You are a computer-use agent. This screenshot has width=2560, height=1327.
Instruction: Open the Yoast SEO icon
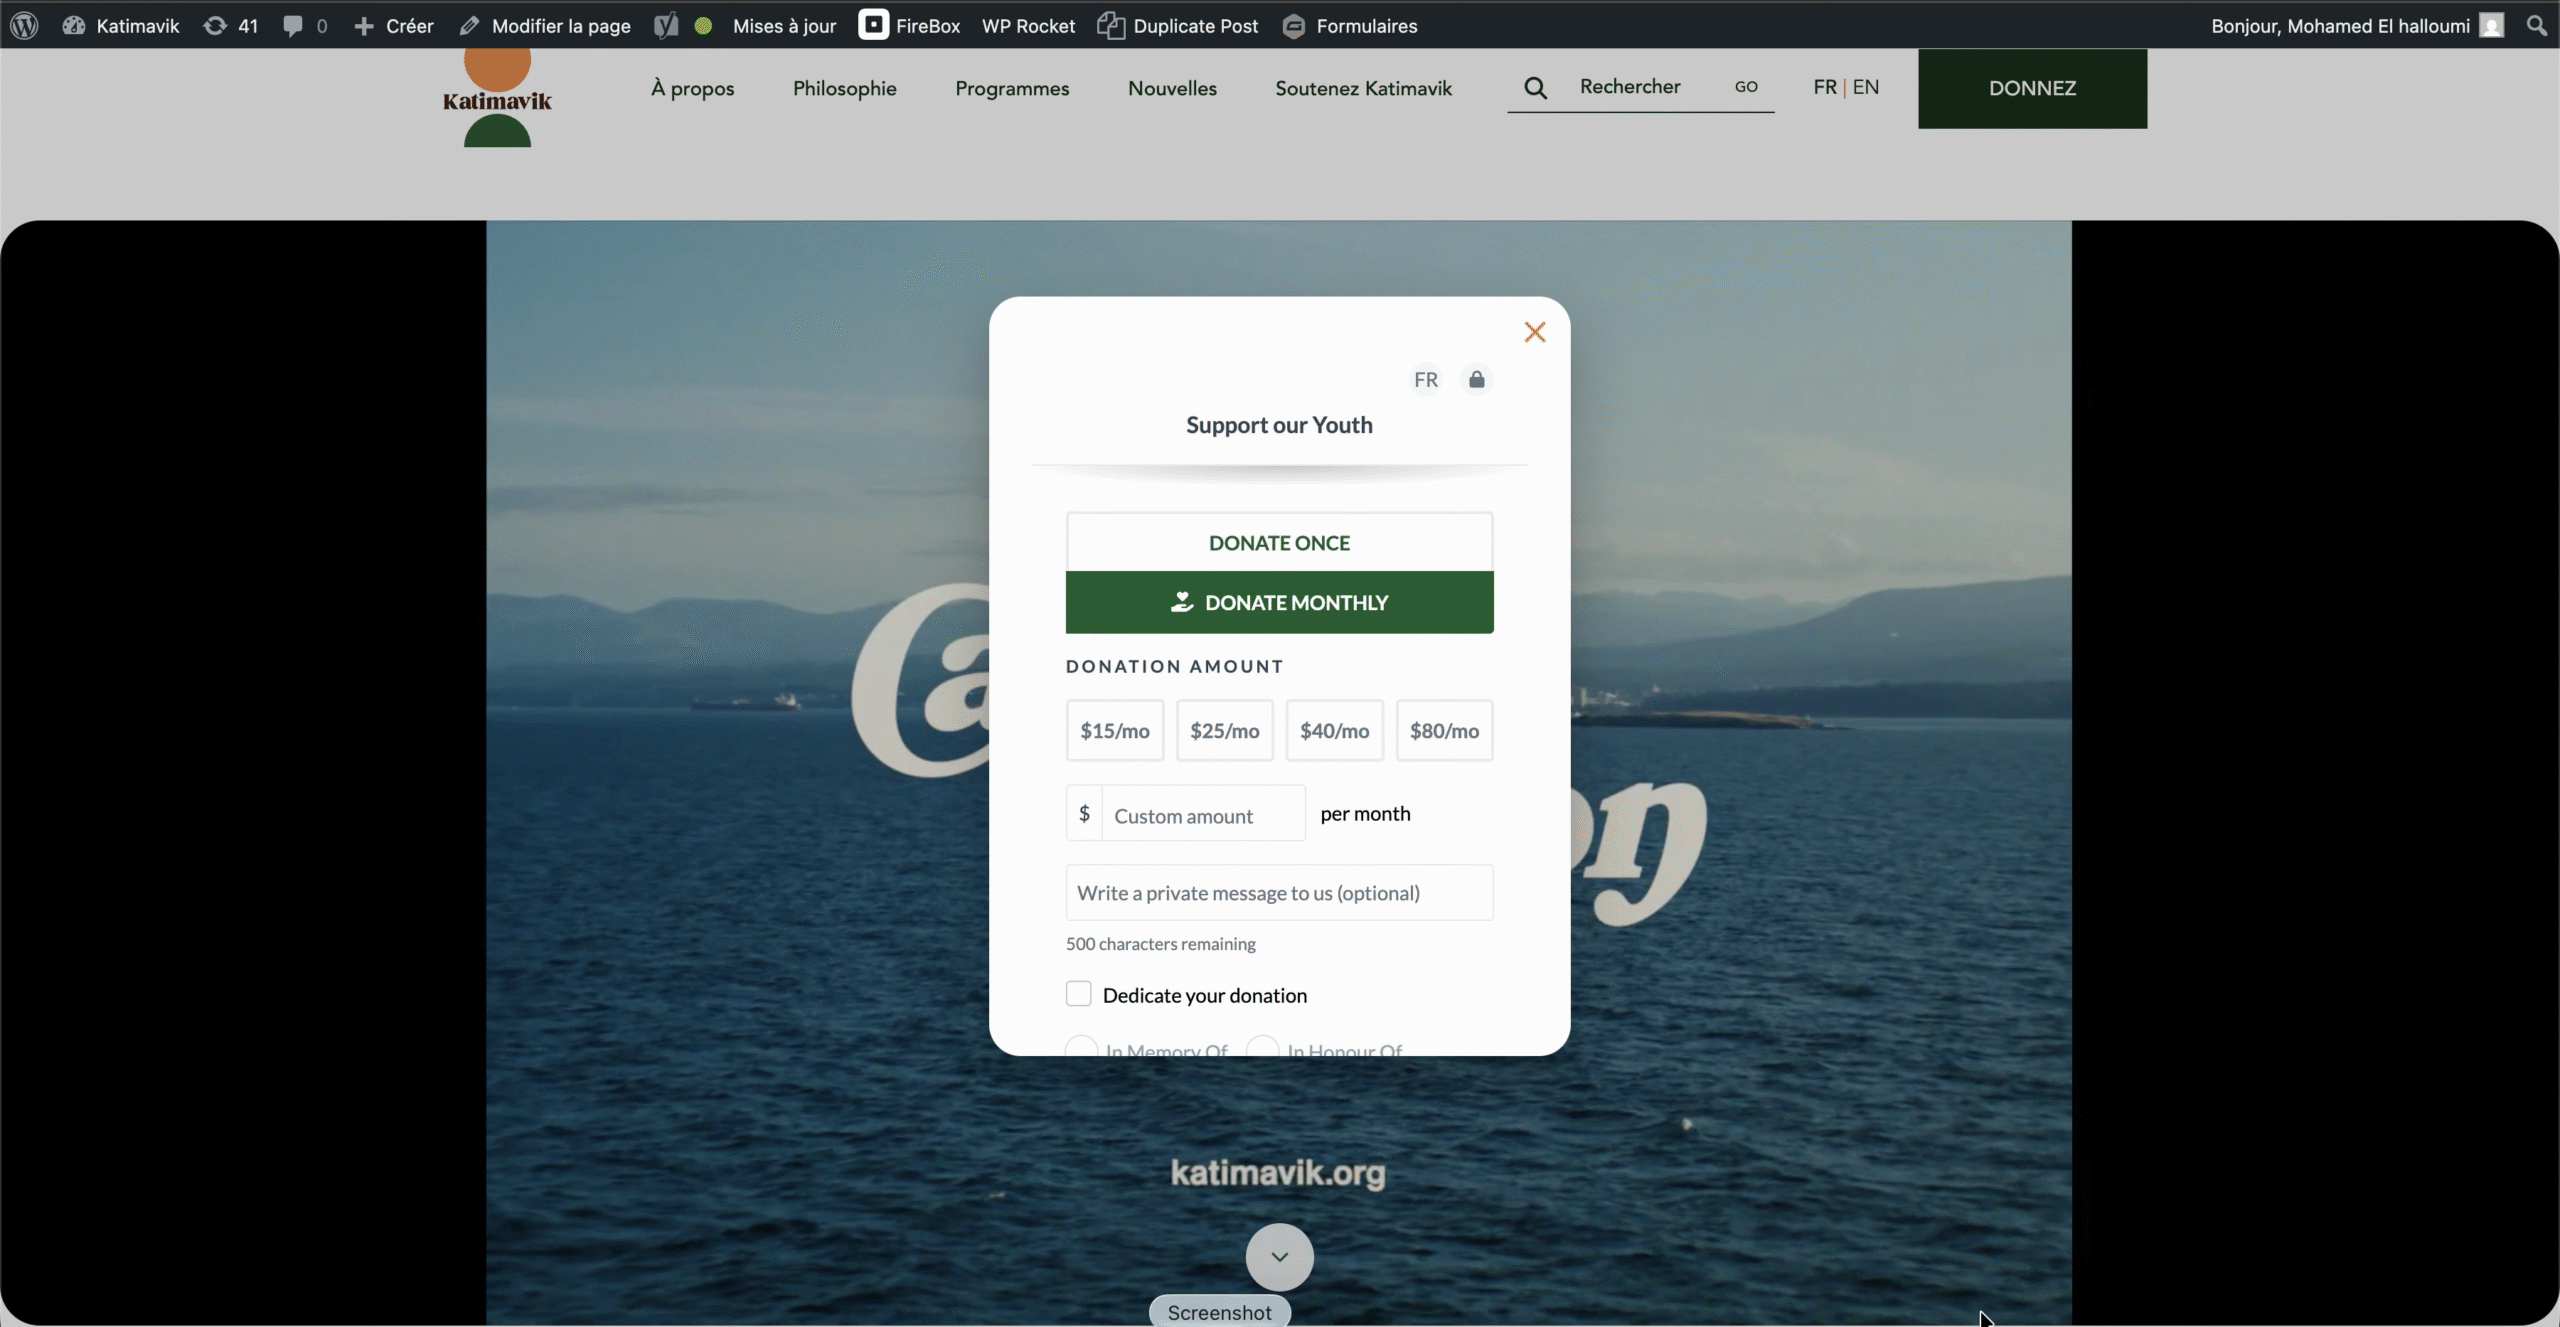pyautogui.click(x=666, y=26)
